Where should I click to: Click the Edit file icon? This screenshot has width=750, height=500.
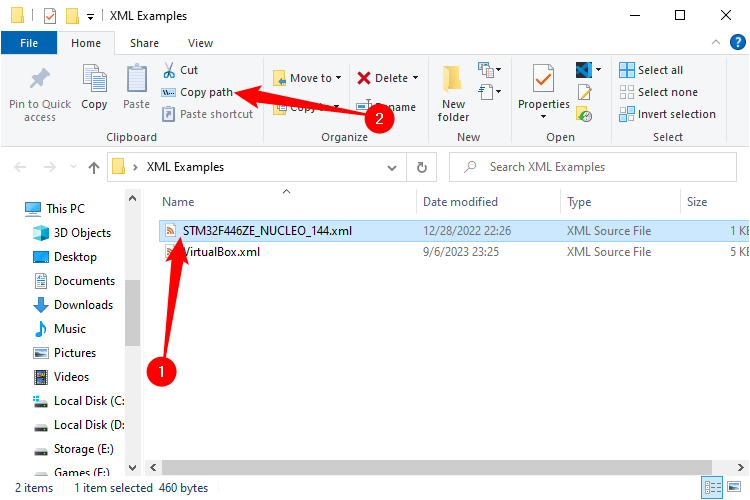pyautogui.click(x=585, y=92)
